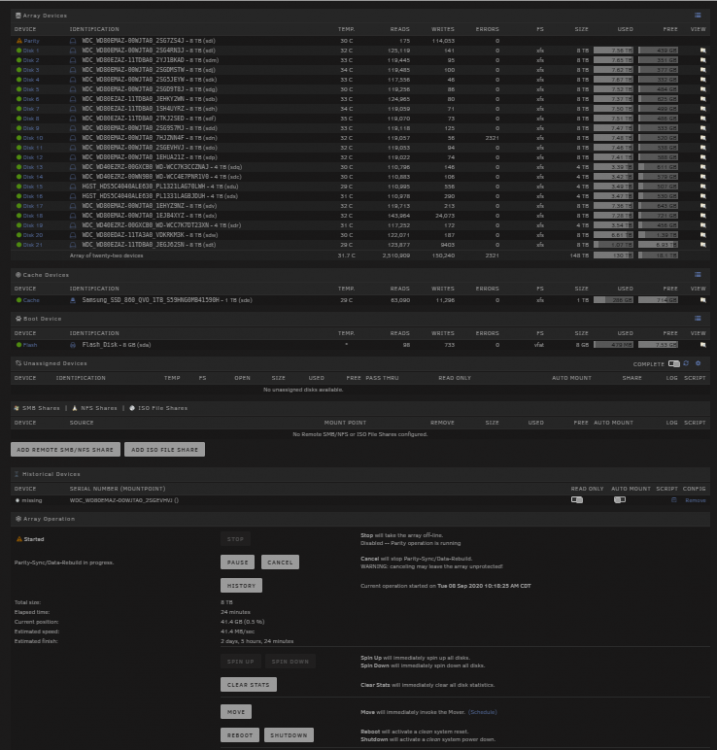Open the parity History
Screen dimensions: 717x750
coord(241,585)
